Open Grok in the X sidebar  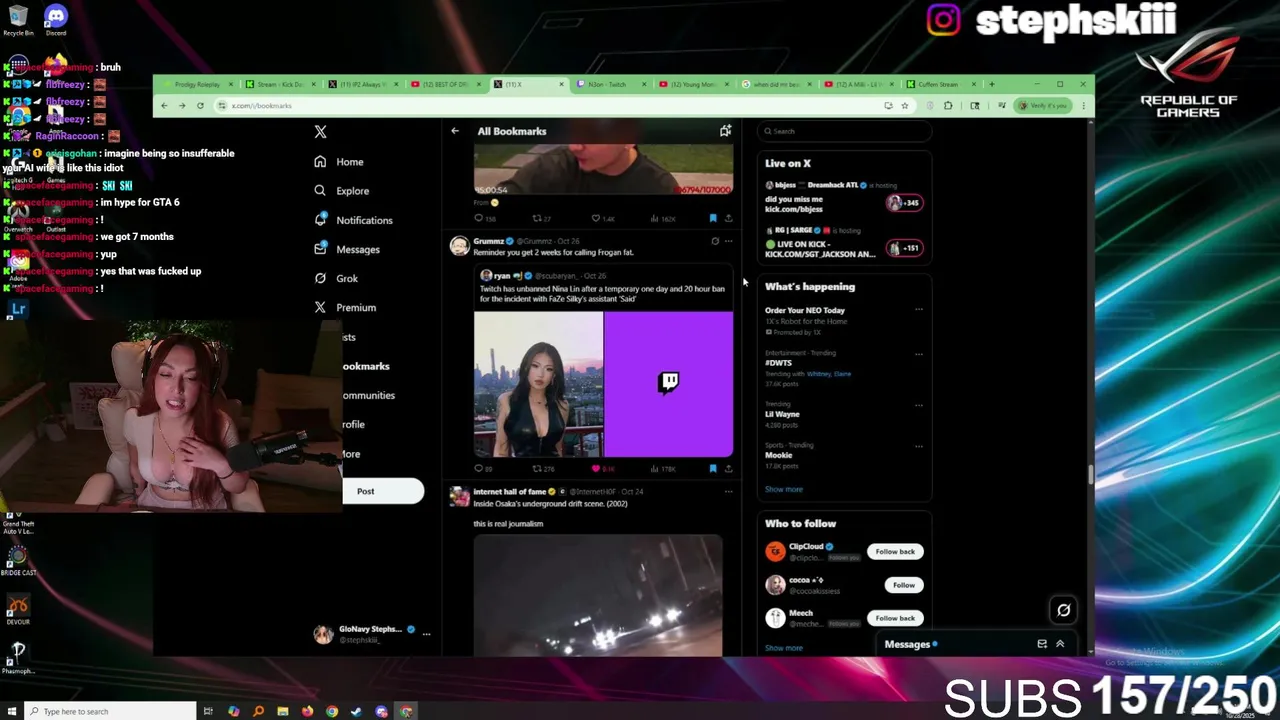click(335, 278)
